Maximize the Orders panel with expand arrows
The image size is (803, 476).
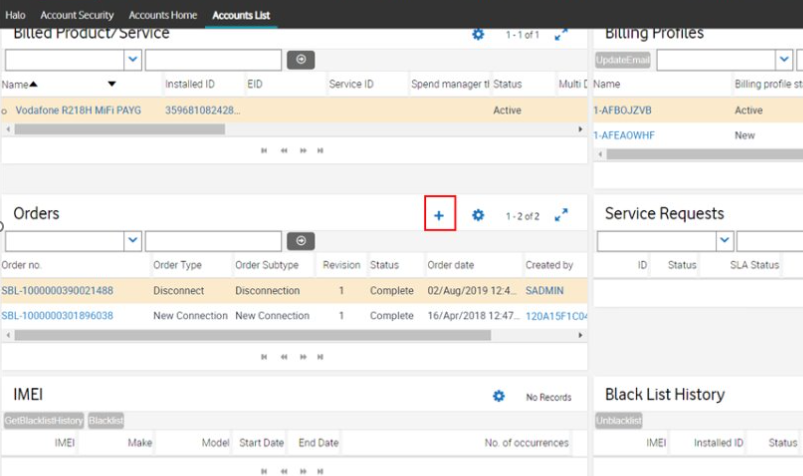(x=561, y=215)
